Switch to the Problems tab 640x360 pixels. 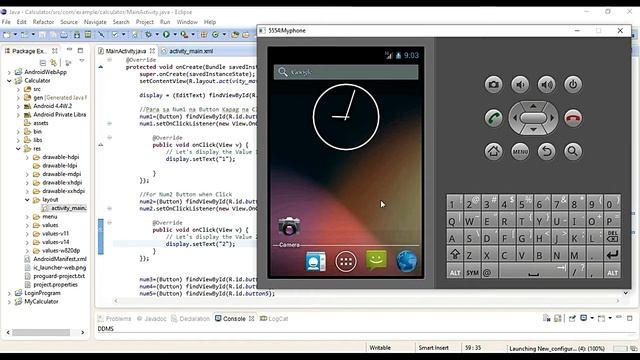click(115, 319)
